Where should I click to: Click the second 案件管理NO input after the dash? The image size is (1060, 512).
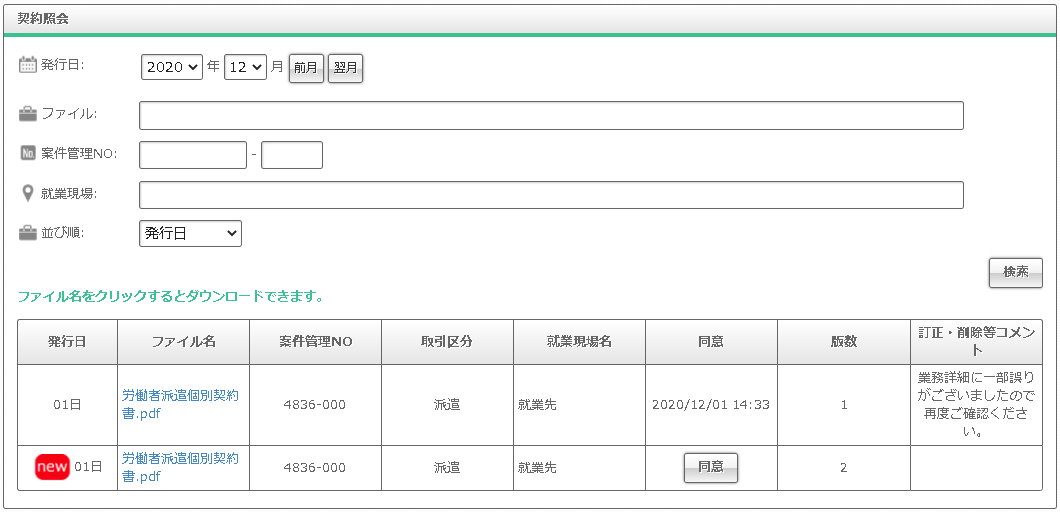(x=292, y=155)
